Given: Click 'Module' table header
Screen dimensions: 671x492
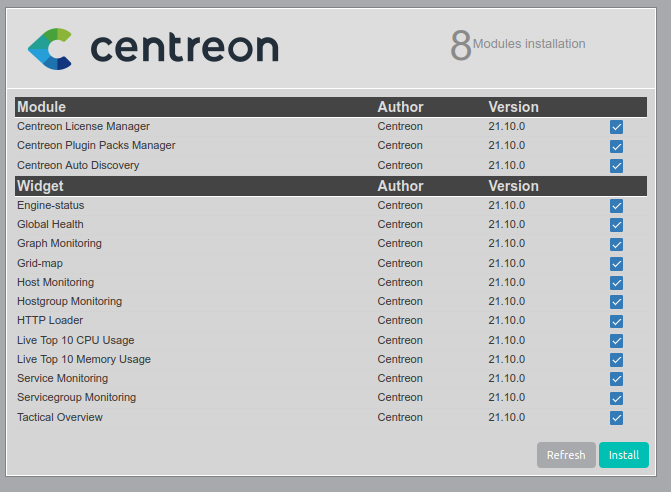Looking at the screenshot, I should coord(42,107).
